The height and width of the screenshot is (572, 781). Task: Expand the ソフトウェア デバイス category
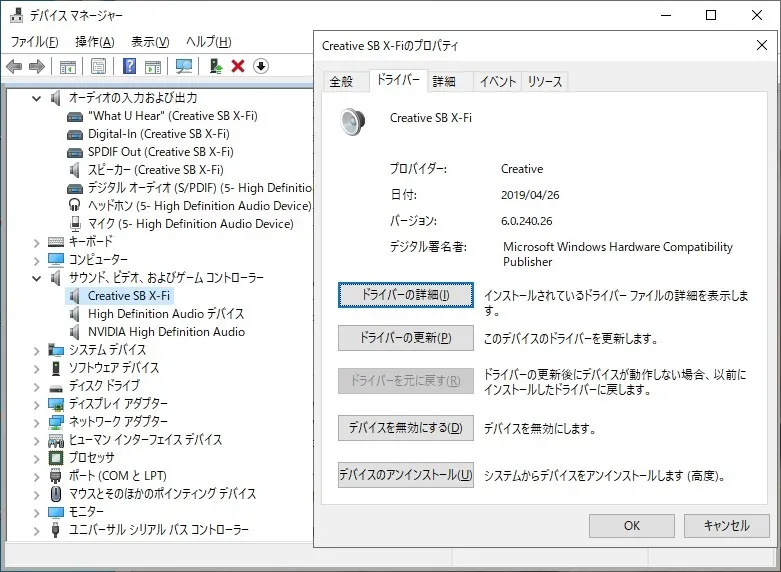pyautogui.click(x=36, y=369)
